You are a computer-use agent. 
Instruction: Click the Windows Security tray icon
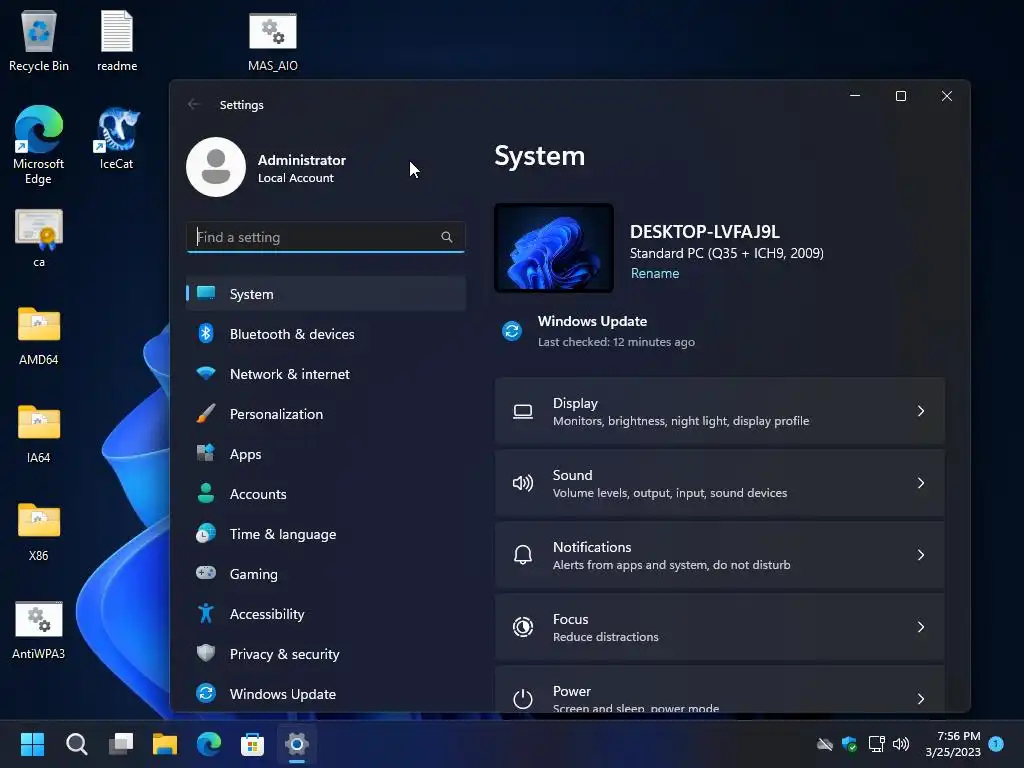[850, 744]
